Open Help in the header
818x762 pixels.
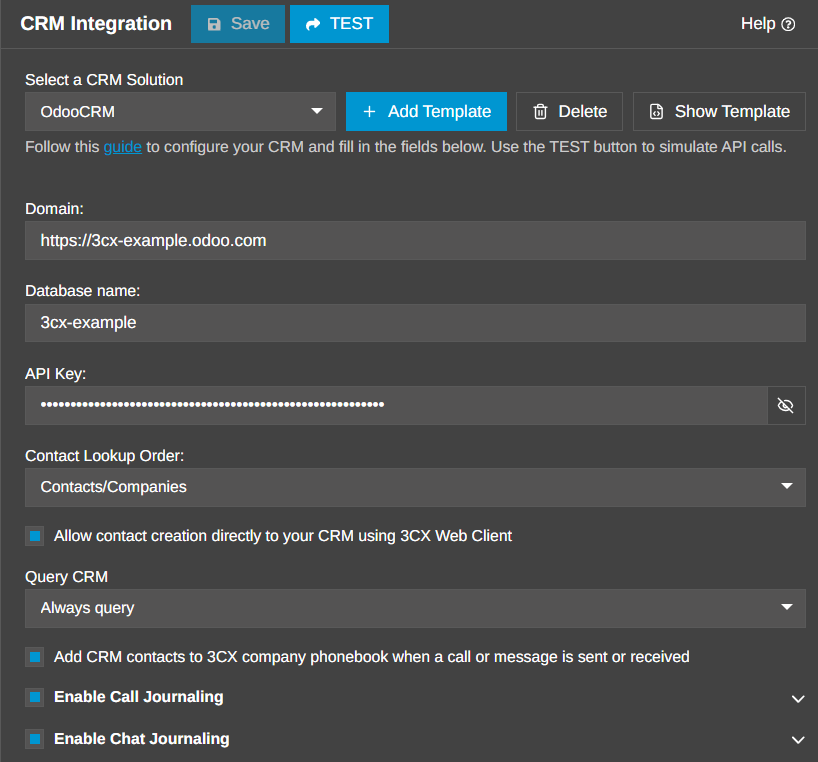coord(767,24)
